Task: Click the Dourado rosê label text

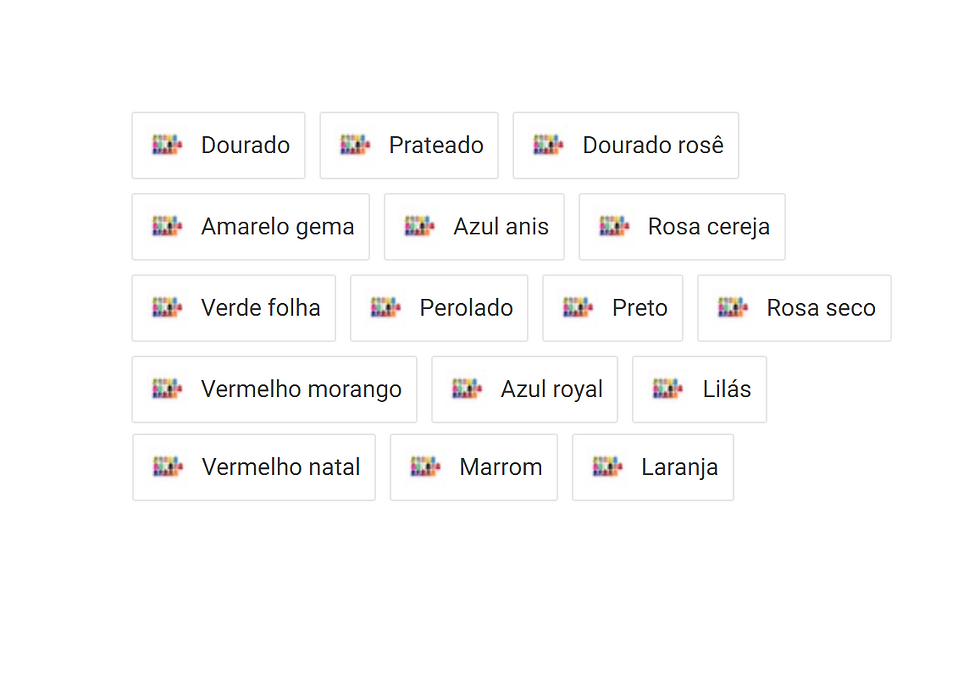Action: coord(653,145)
